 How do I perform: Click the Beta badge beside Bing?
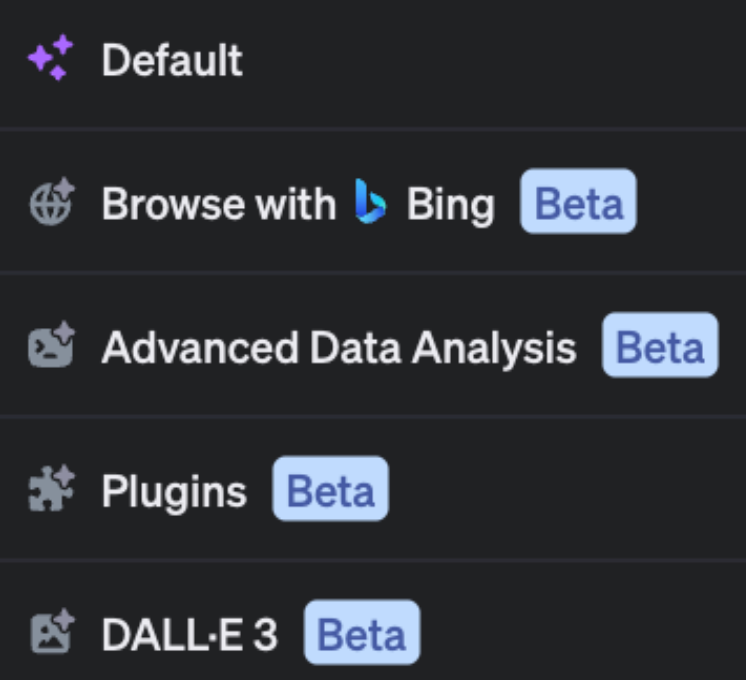pyautogui.click(x=578, y=203)
